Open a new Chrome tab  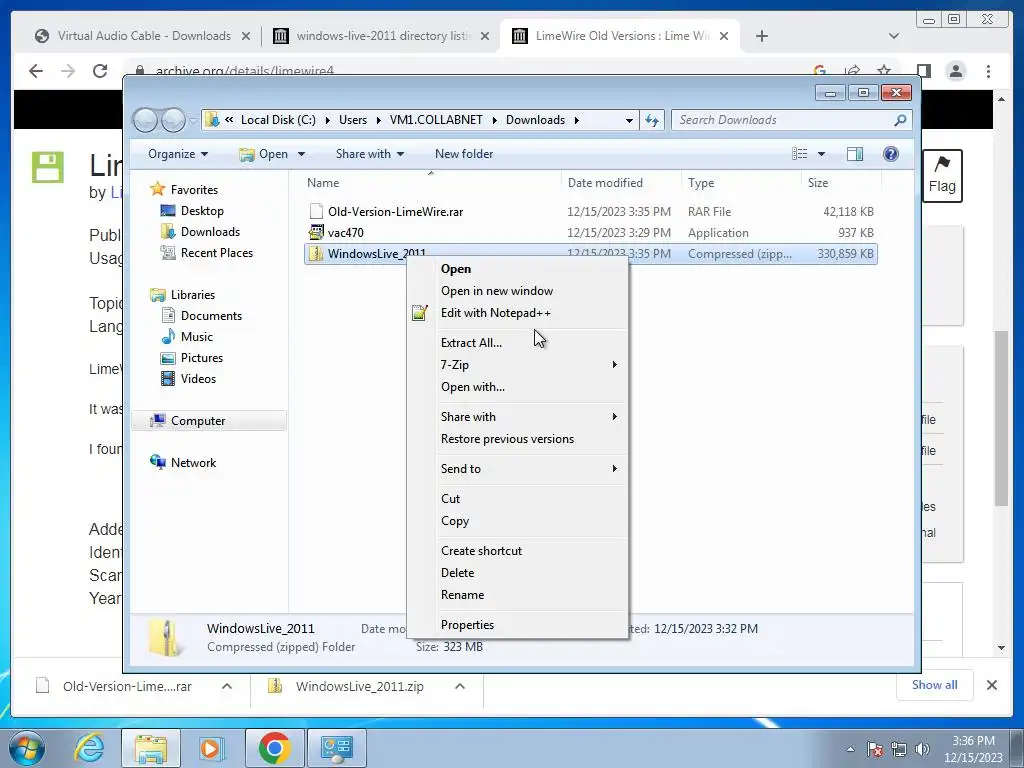click(x=761, y=36)
